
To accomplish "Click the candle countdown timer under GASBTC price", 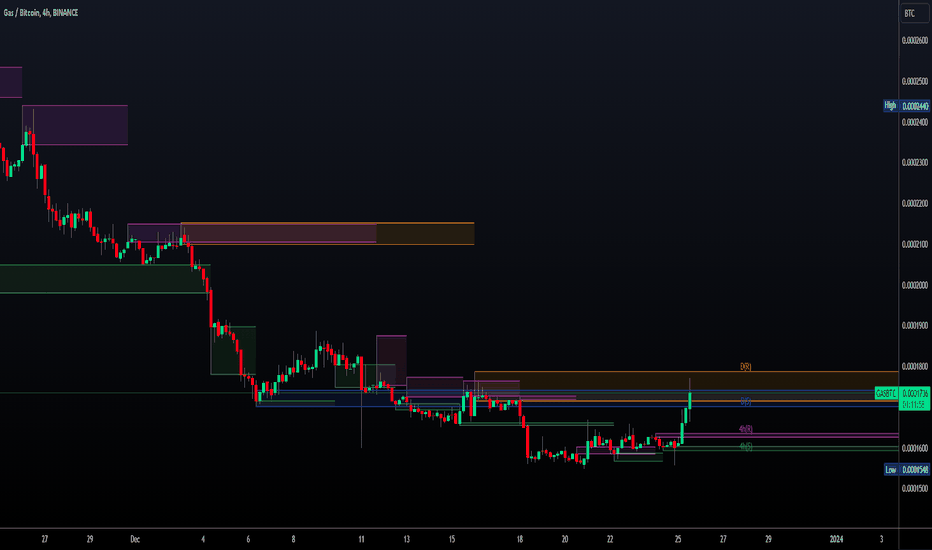I will tap(914, 404).
